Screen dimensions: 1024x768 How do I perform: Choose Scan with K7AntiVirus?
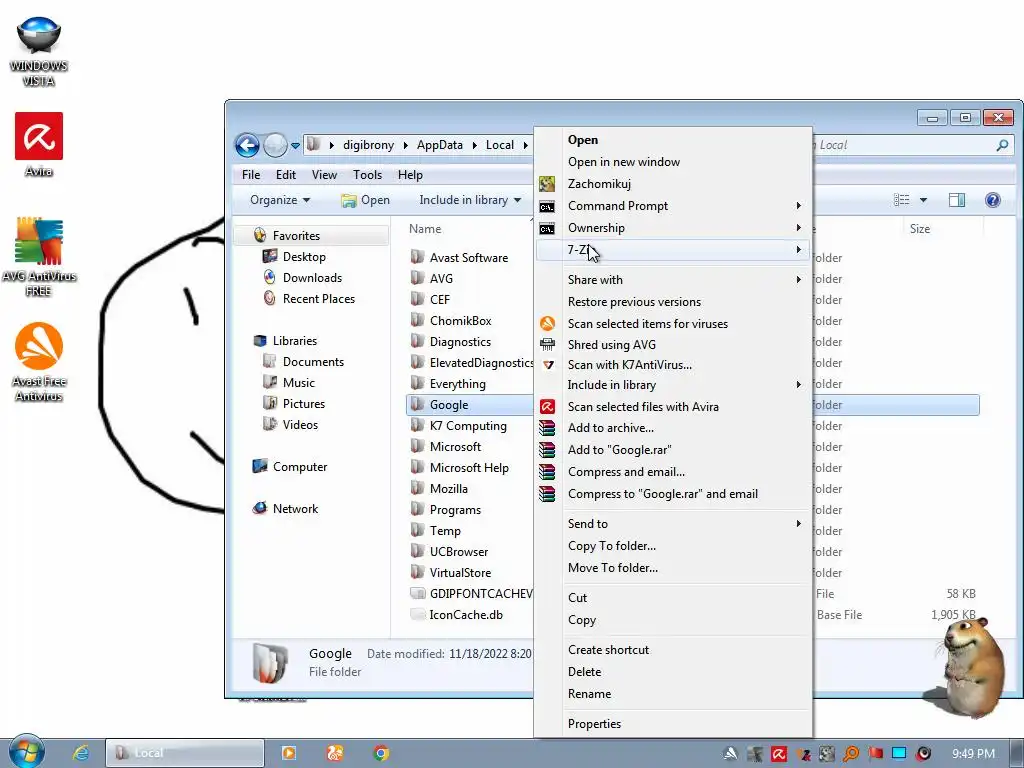pos(673,365)
